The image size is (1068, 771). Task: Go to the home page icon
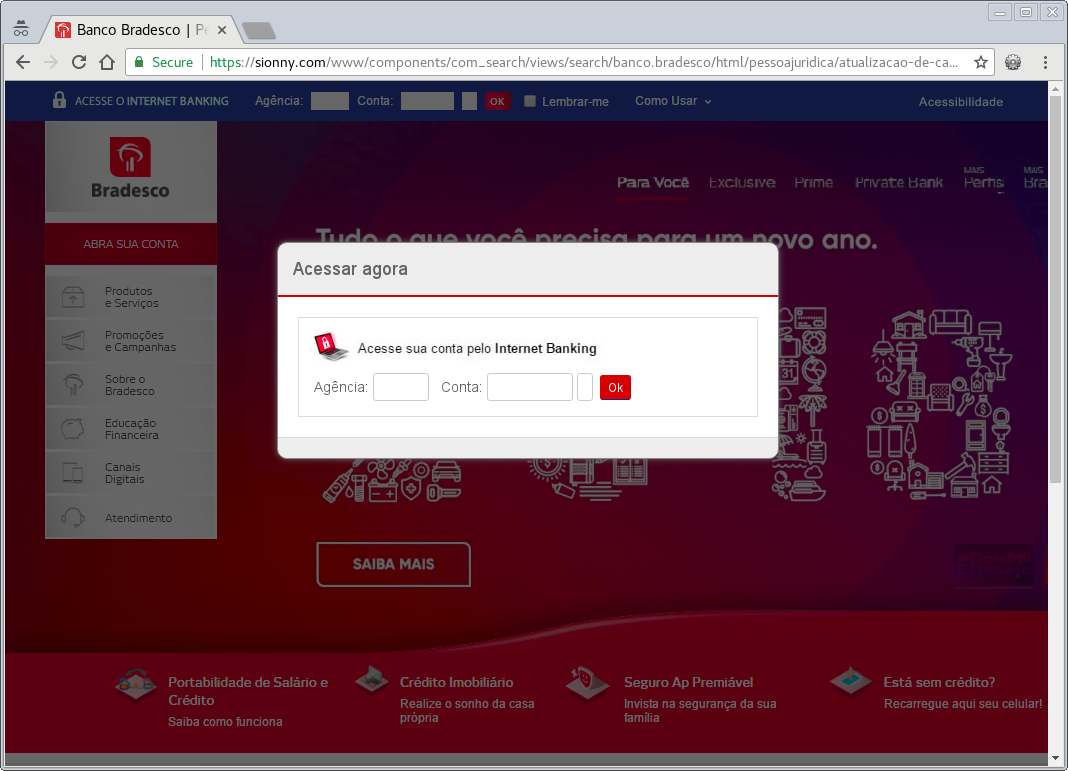tap(107, 63)
